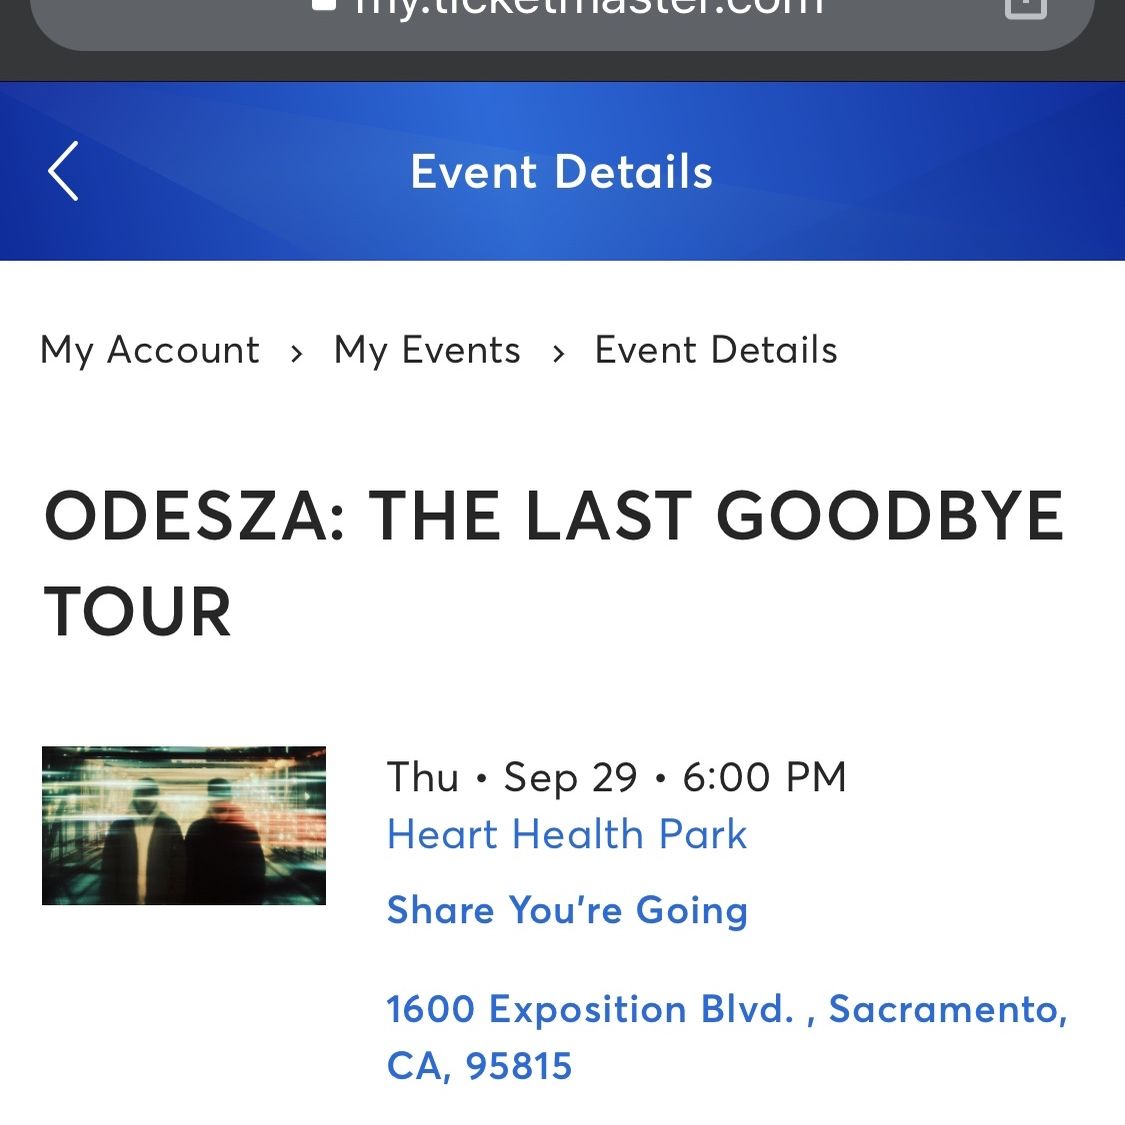The width and height of the screenshot is (1125, 1125).
Task: Tap the lock icon beside the URL
Action: [324, 4]
